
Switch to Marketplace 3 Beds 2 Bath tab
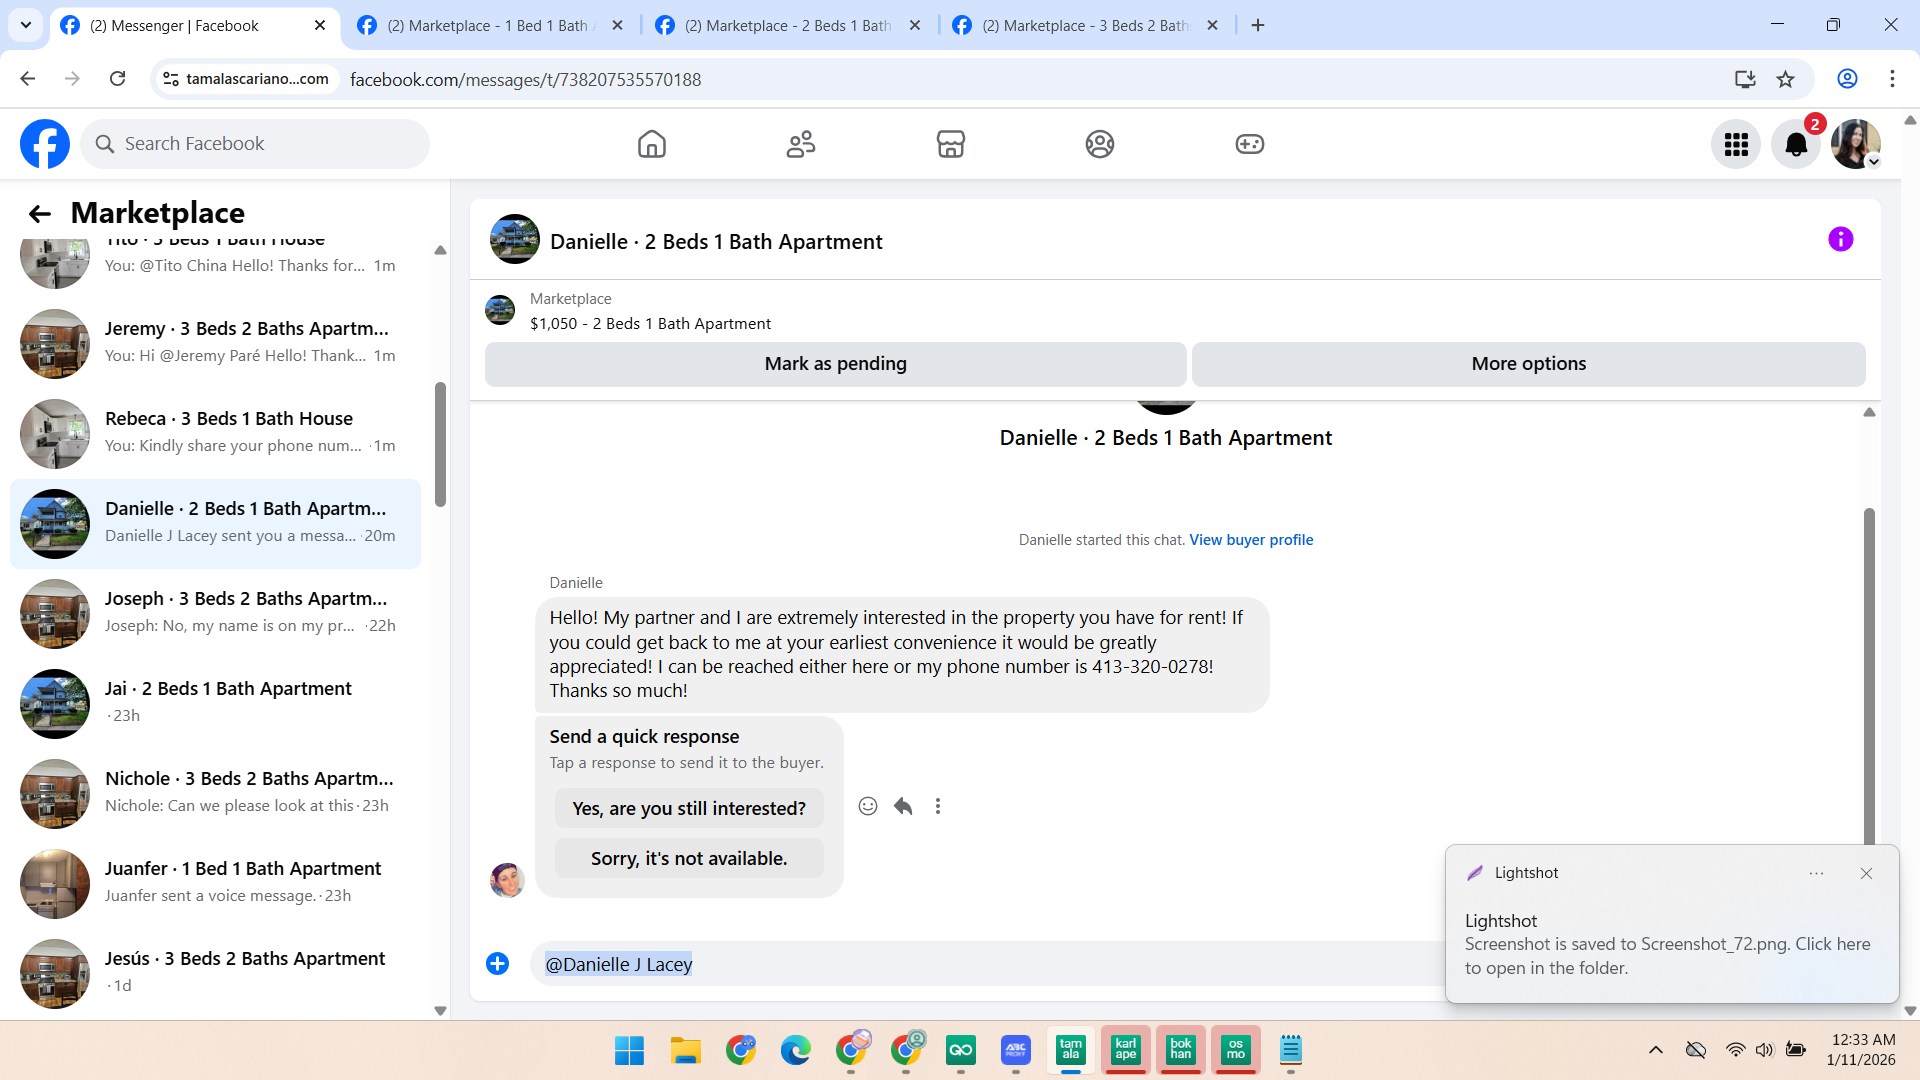1084,25
